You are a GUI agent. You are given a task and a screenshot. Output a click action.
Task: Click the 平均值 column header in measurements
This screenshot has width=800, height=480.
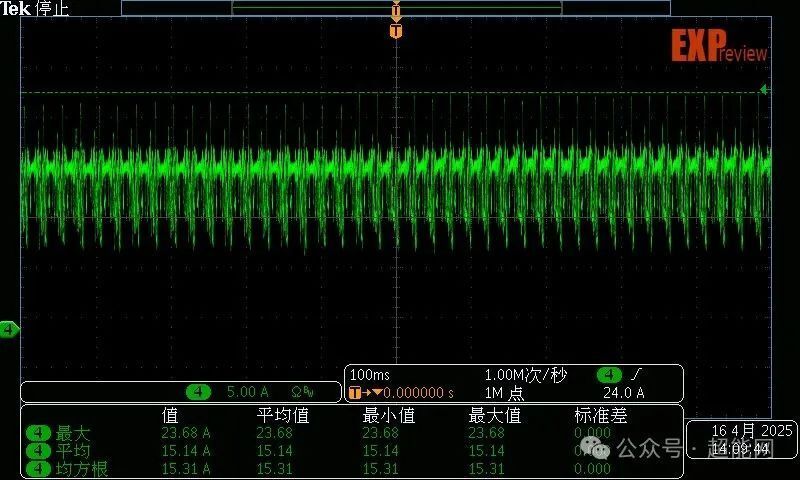(283, 415)
